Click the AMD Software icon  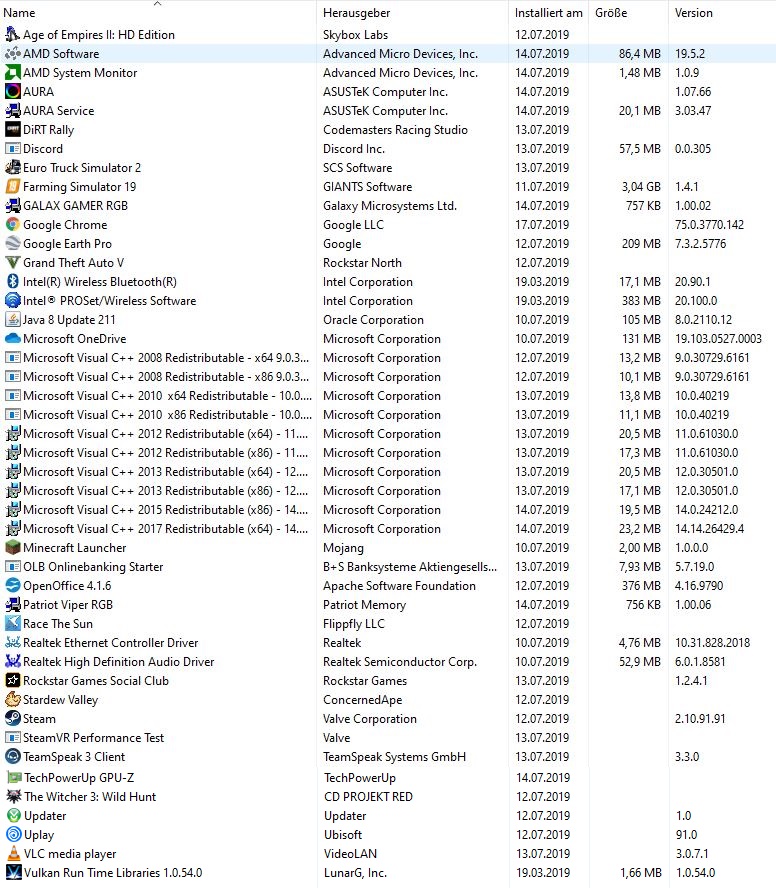coord(12,54)
